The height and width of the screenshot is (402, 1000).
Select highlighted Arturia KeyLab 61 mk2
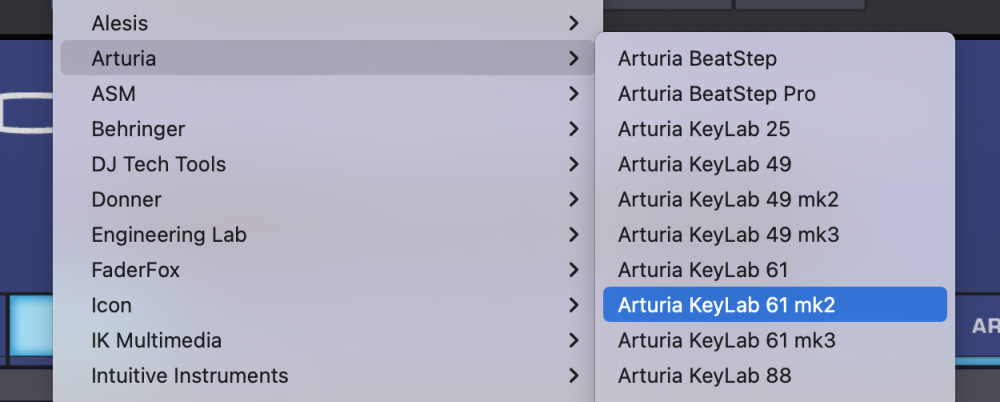point(726,305)
